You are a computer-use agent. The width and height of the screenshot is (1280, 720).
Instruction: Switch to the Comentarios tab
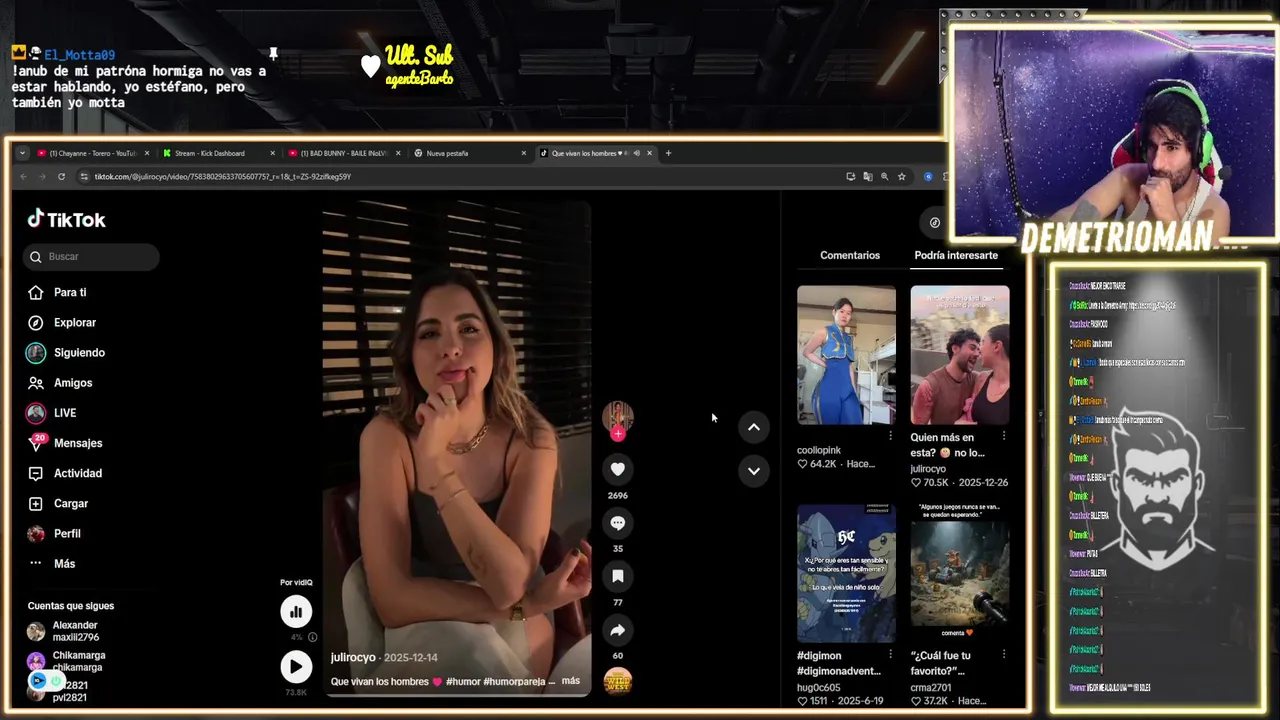[x=850, y=255]
